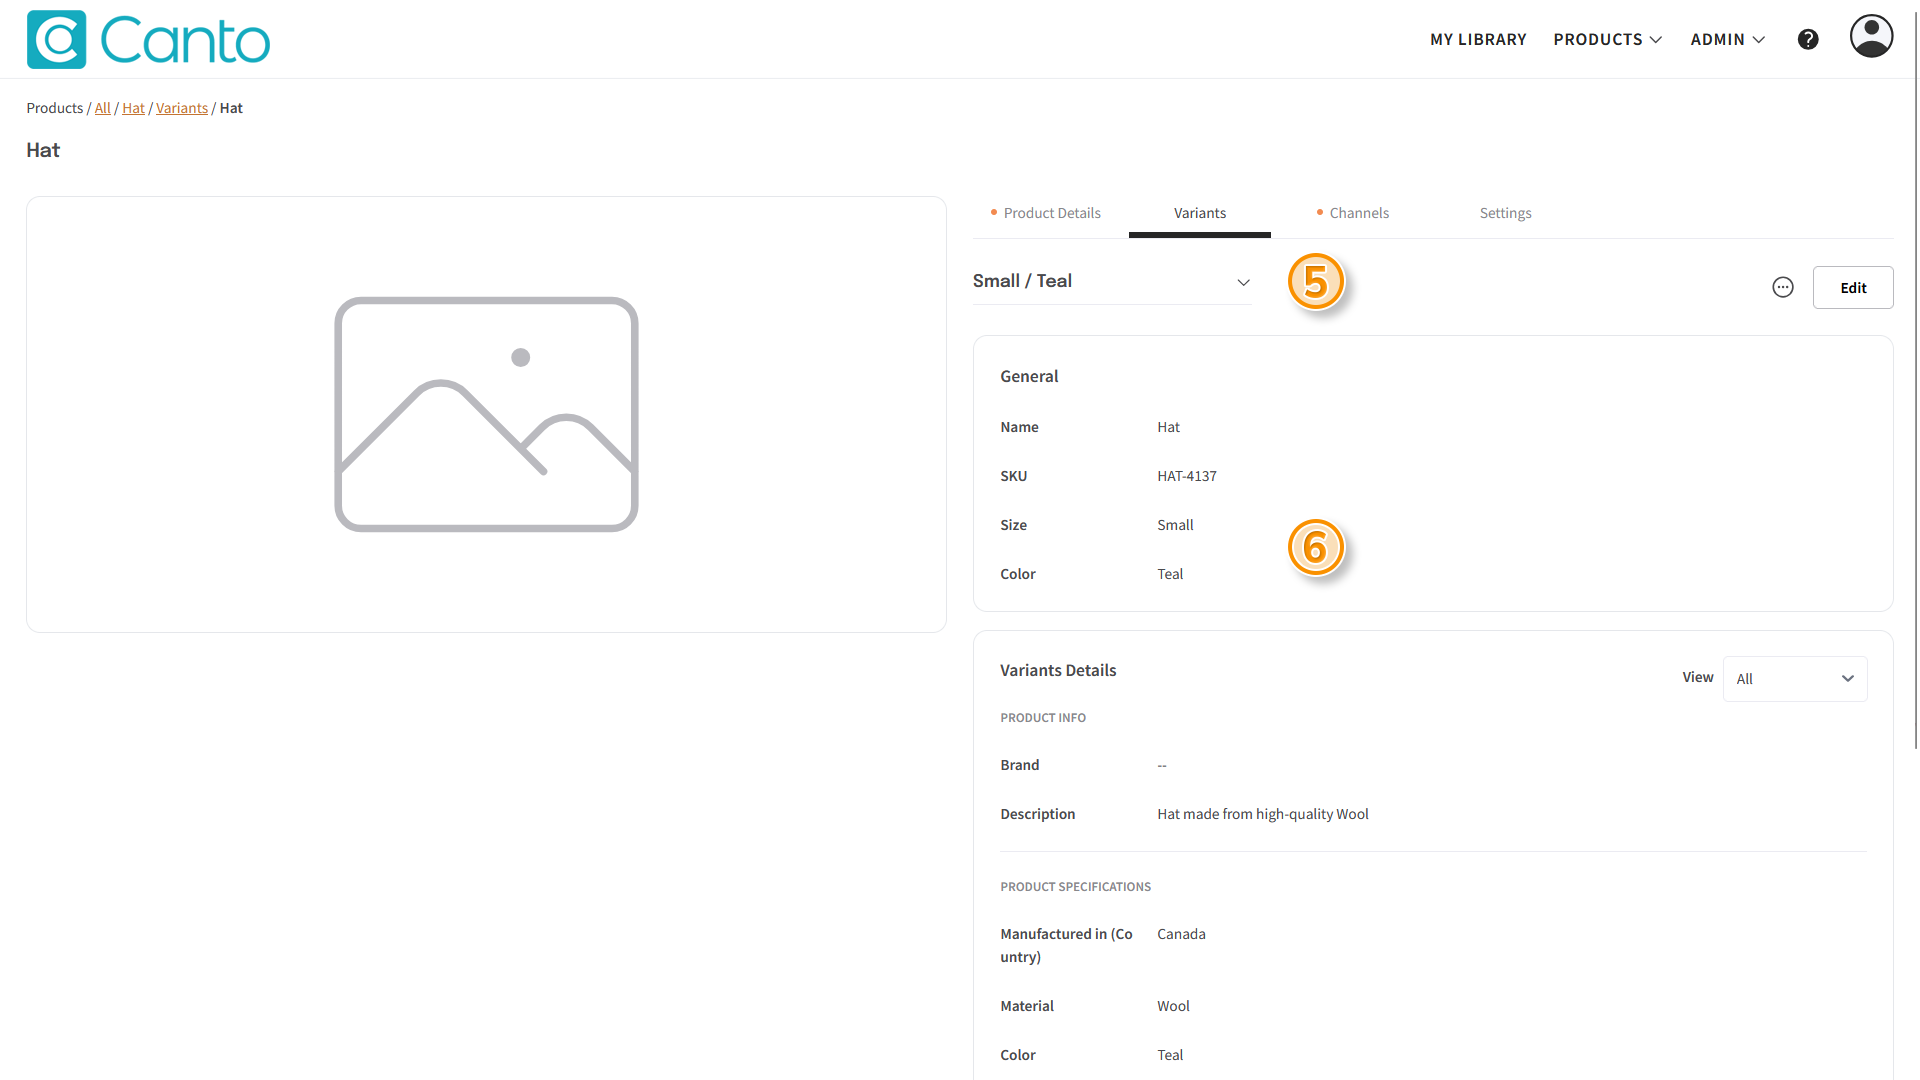The height and width of the screenshot is (1080, 1920).
Task: Select the Variants tab
Action: [1200, 213]
